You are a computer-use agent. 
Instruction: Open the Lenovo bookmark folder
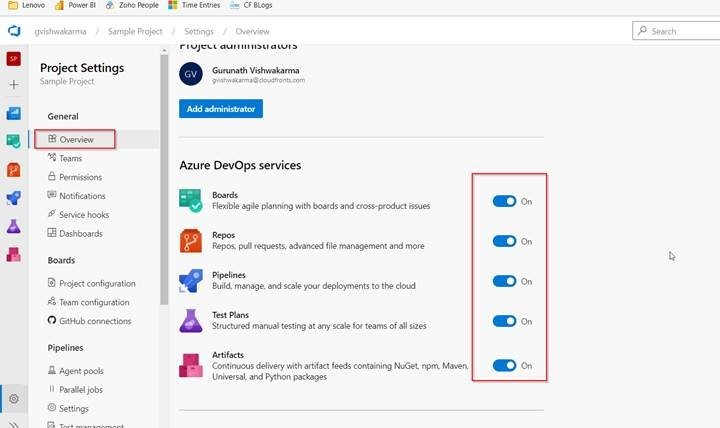coord(27,5)
